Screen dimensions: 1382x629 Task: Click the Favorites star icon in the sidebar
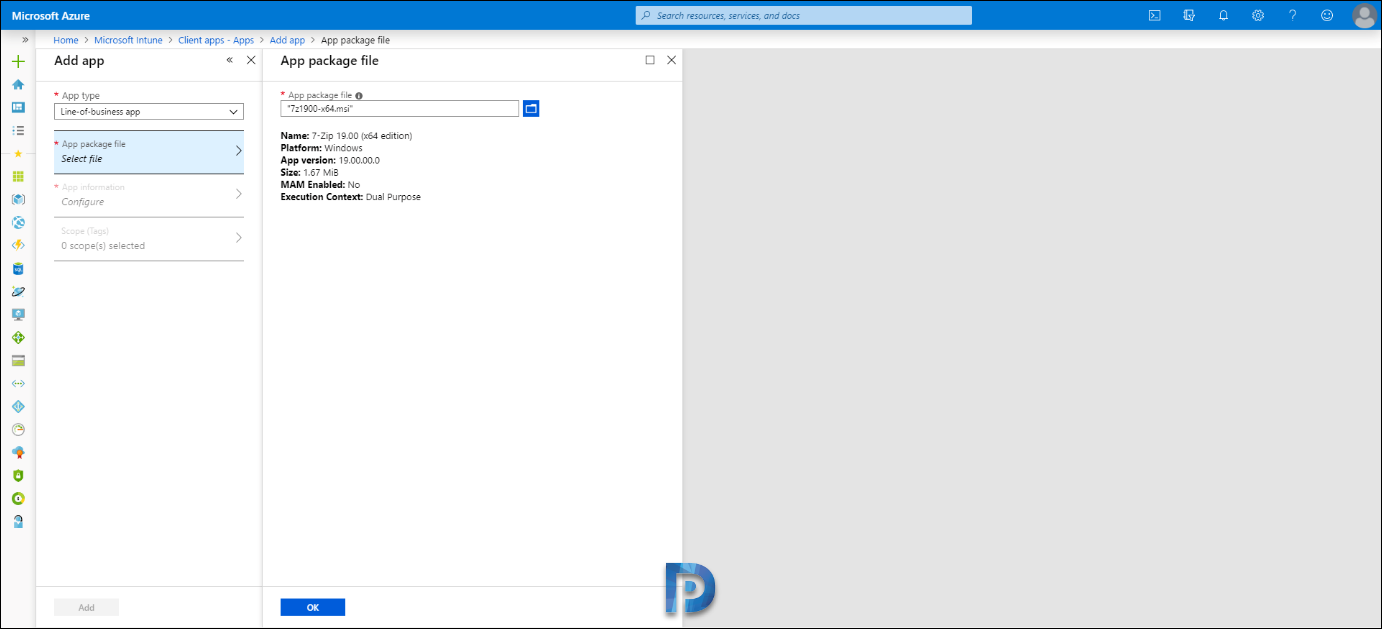(x=18, y=153)
